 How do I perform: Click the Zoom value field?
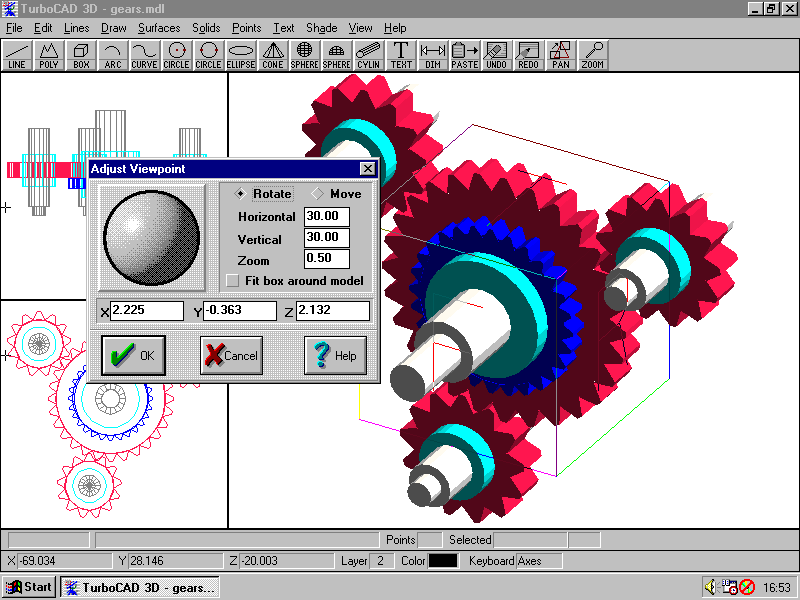point(327,258)
